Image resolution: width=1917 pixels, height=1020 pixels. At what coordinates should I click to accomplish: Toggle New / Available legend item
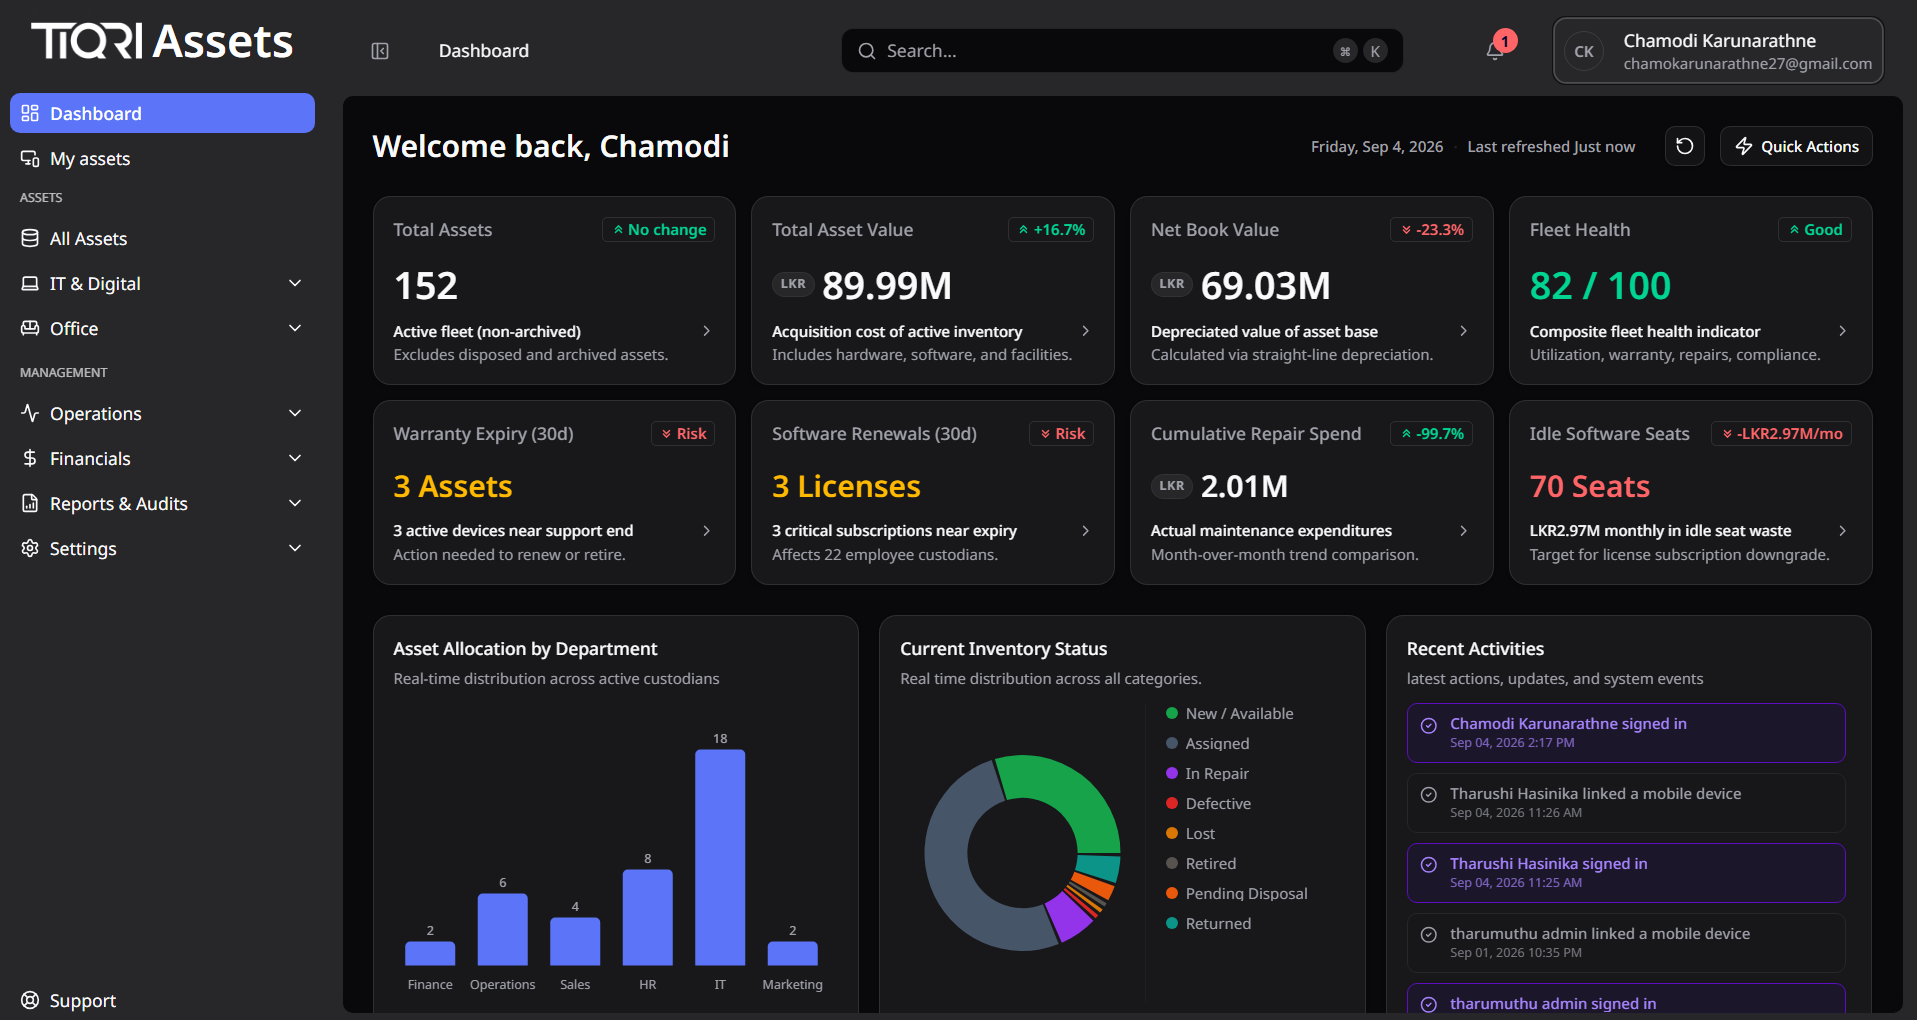click(x=1229, y=713)
